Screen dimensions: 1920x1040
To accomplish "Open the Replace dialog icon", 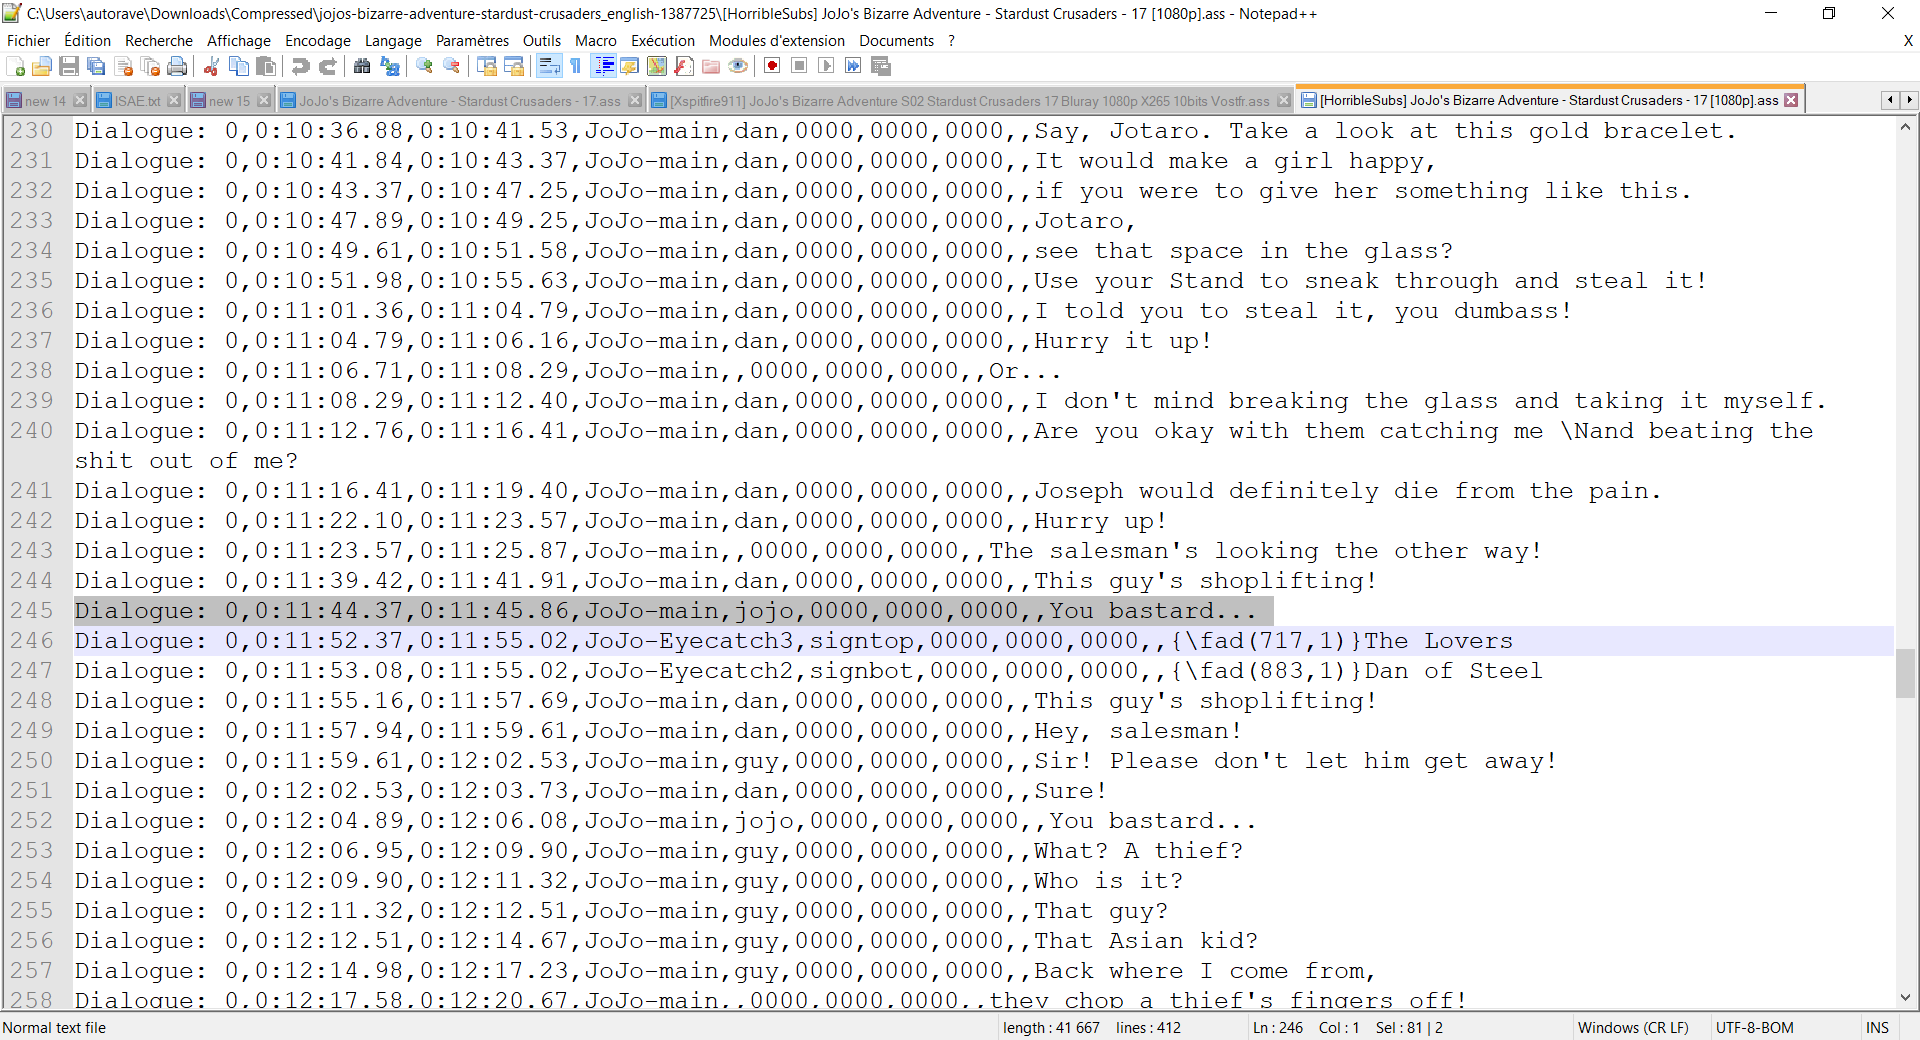I will (x=390, y=66).
